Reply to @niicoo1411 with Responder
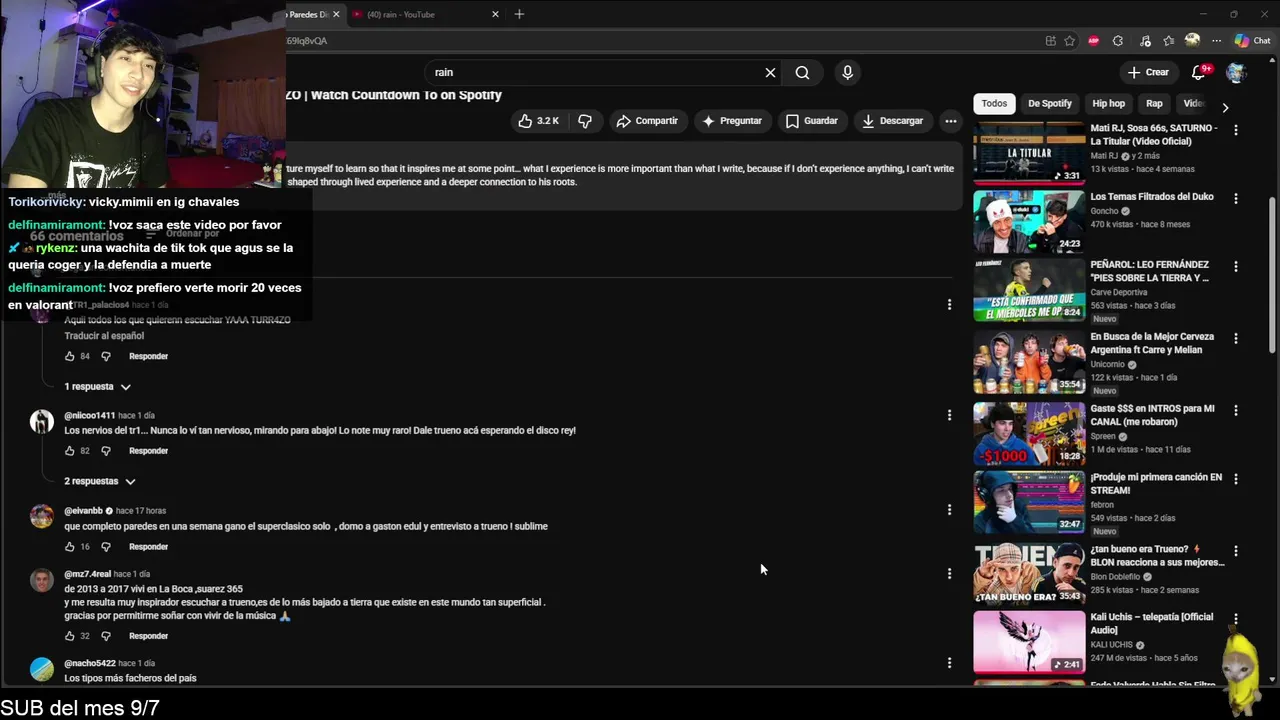This screenshot has width=1280, height=720. 148,451
